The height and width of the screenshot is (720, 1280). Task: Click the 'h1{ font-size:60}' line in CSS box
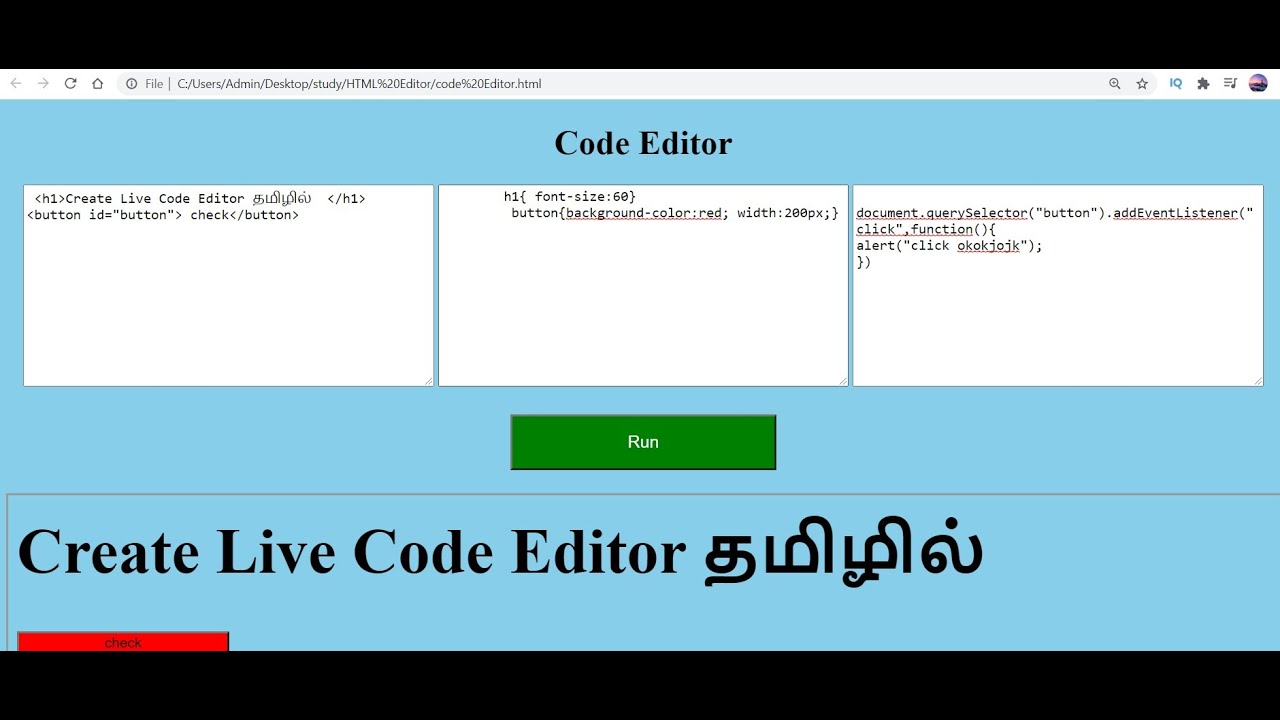click(x=570, y=197)
